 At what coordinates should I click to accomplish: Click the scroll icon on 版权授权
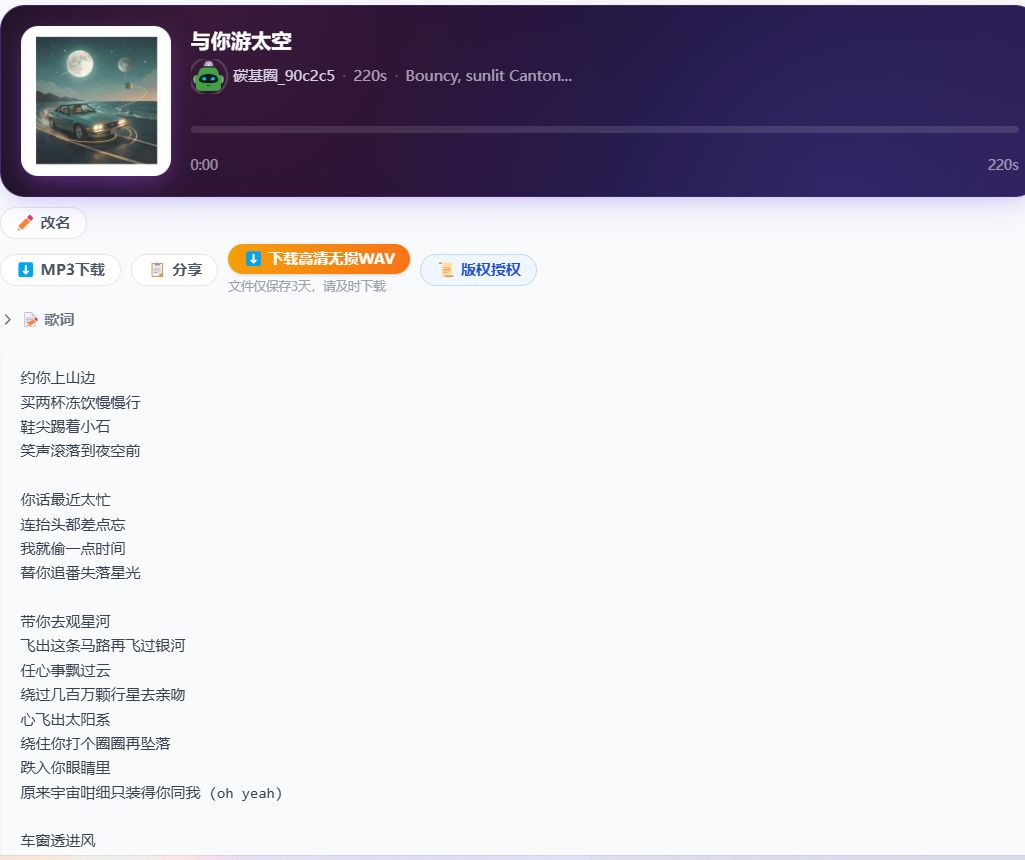(x=446, y=270)
